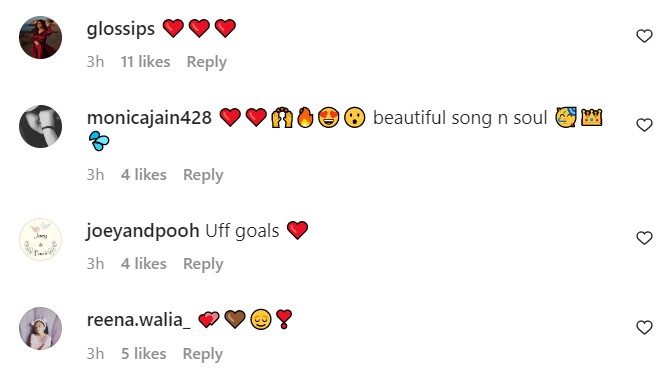This screenshot has width=664, height=382.
Task: Open reena.walia_ username link
Action: click(x=138, y=320)
